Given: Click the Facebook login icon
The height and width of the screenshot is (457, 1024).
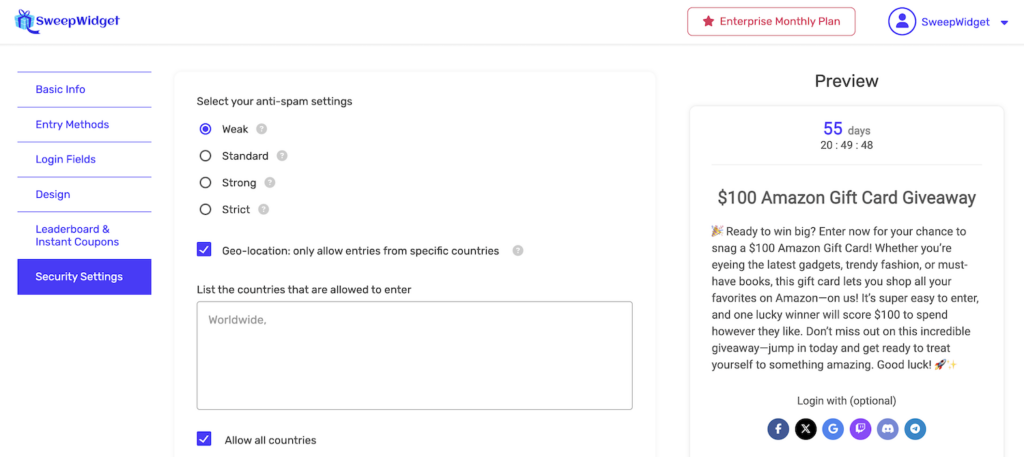Looking at the screenshot, I should 779,429.
